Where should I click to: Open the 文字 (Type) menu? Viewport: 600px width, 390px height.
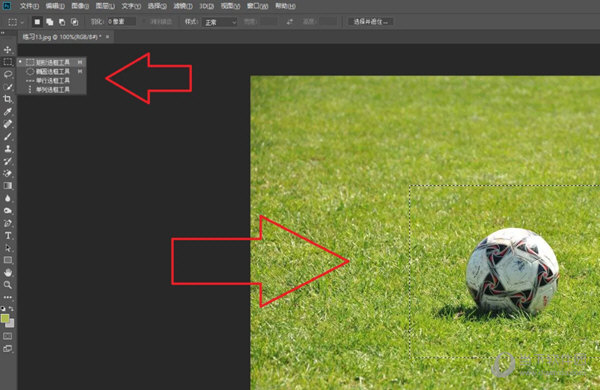pos(131,6)
